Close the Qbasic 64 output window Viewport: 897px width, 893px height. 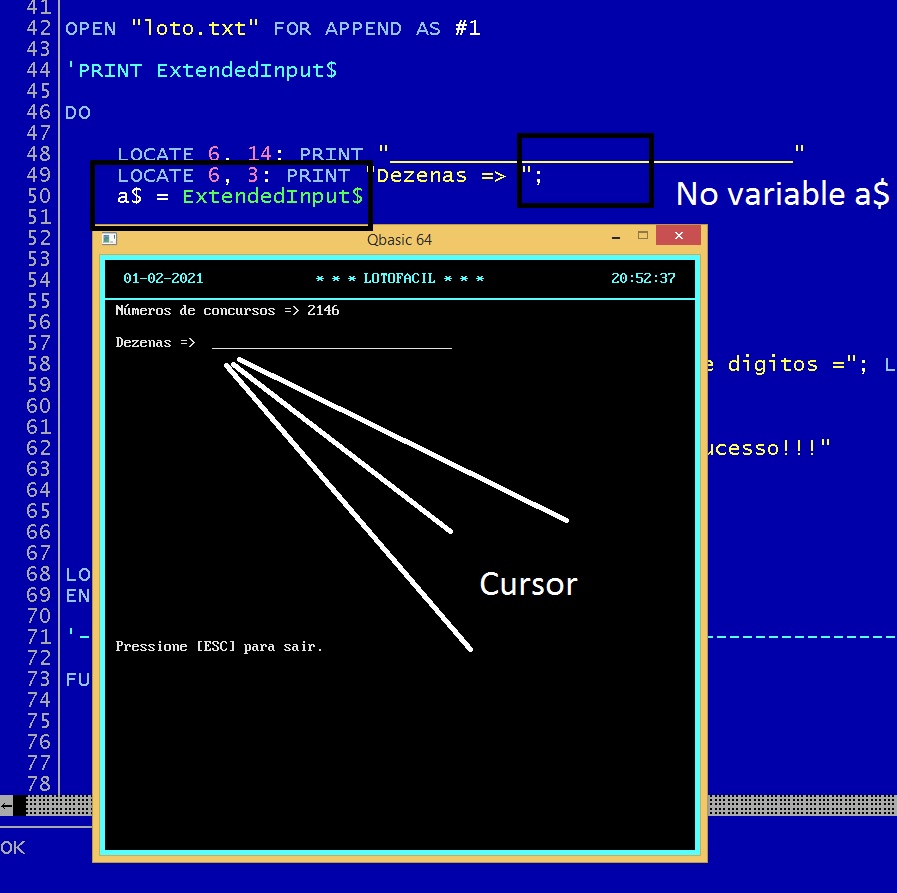pos(679,238)
